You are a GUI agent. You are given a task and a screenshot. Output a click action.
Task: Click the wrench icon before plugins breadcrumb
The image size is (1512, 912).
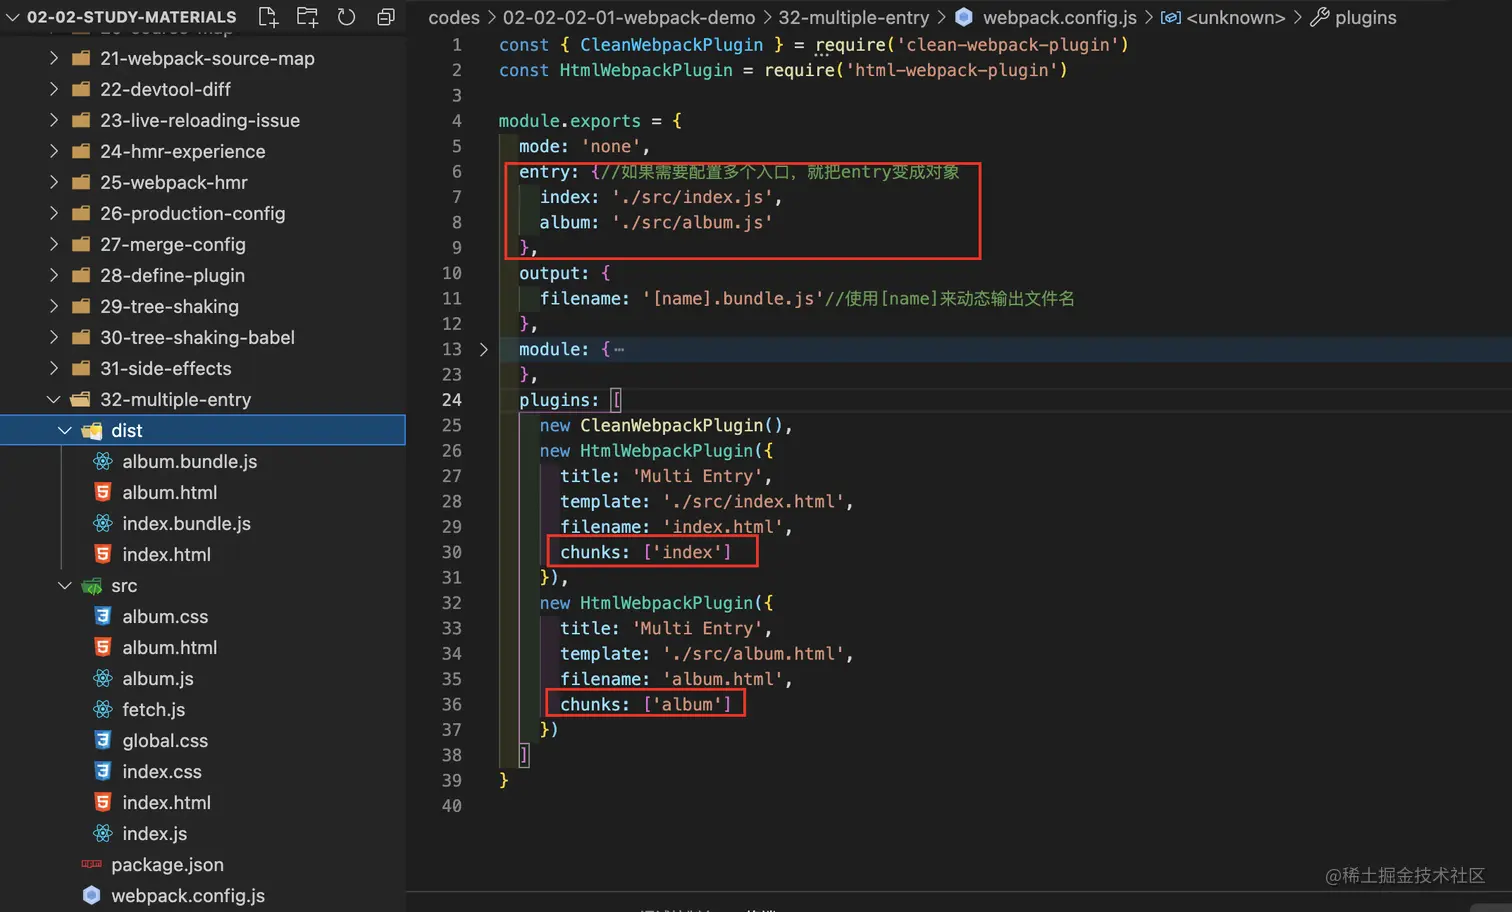[x=1320, y=17]
